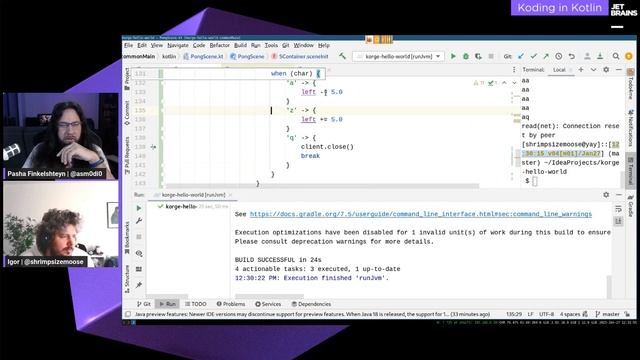Click the layout icon in Run panel sidebar
Image resolution: width=640 pixels, height=360 pixels.
(139, 269)
